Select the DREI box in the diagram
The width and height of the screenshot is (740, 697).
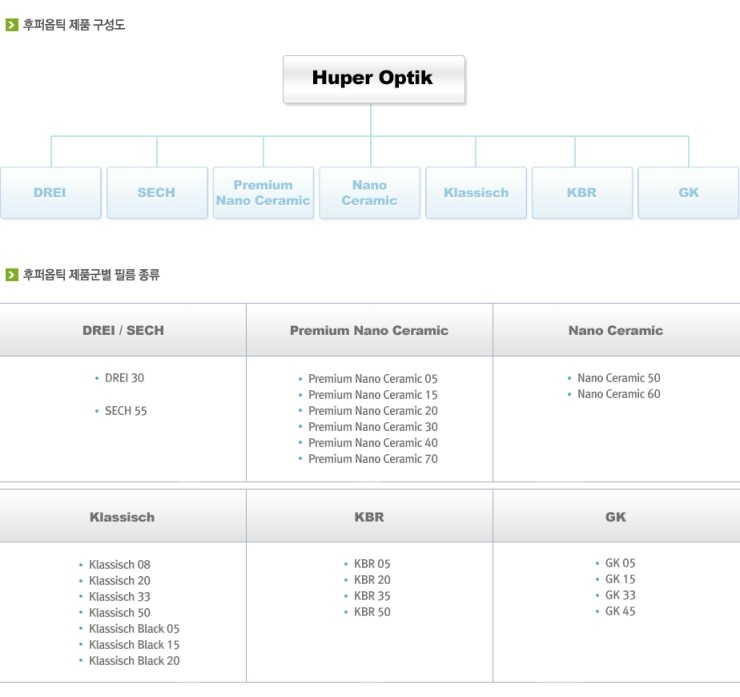50,193
